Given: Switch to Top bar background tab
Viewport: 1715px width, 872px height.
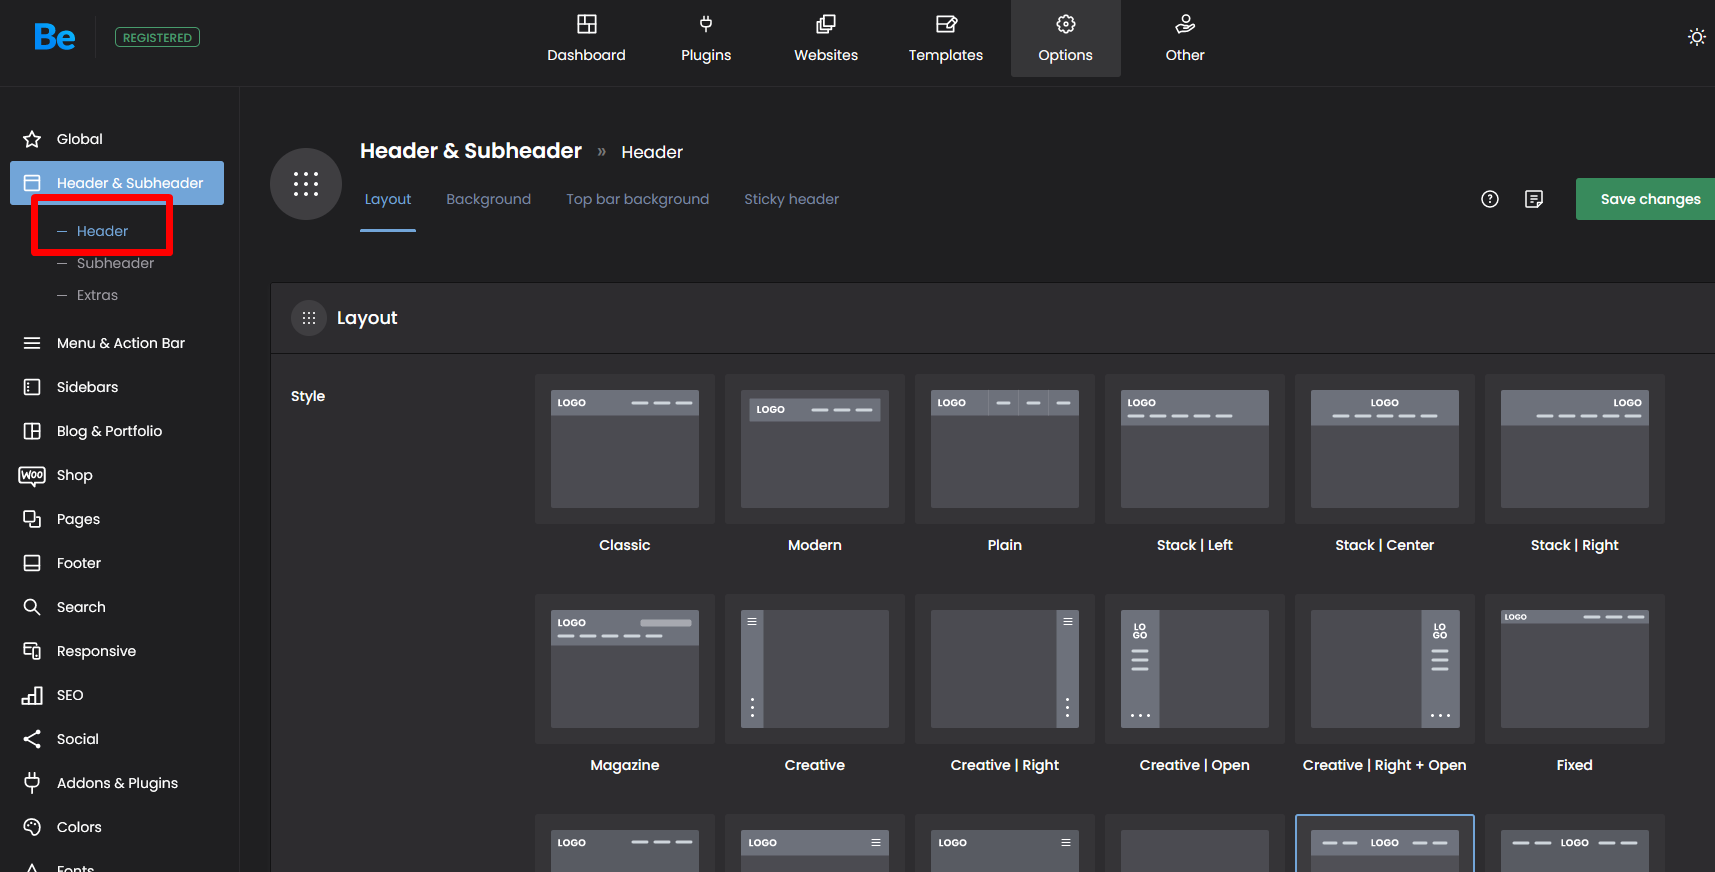Looking at the screenshot, I should pos(638,199).
